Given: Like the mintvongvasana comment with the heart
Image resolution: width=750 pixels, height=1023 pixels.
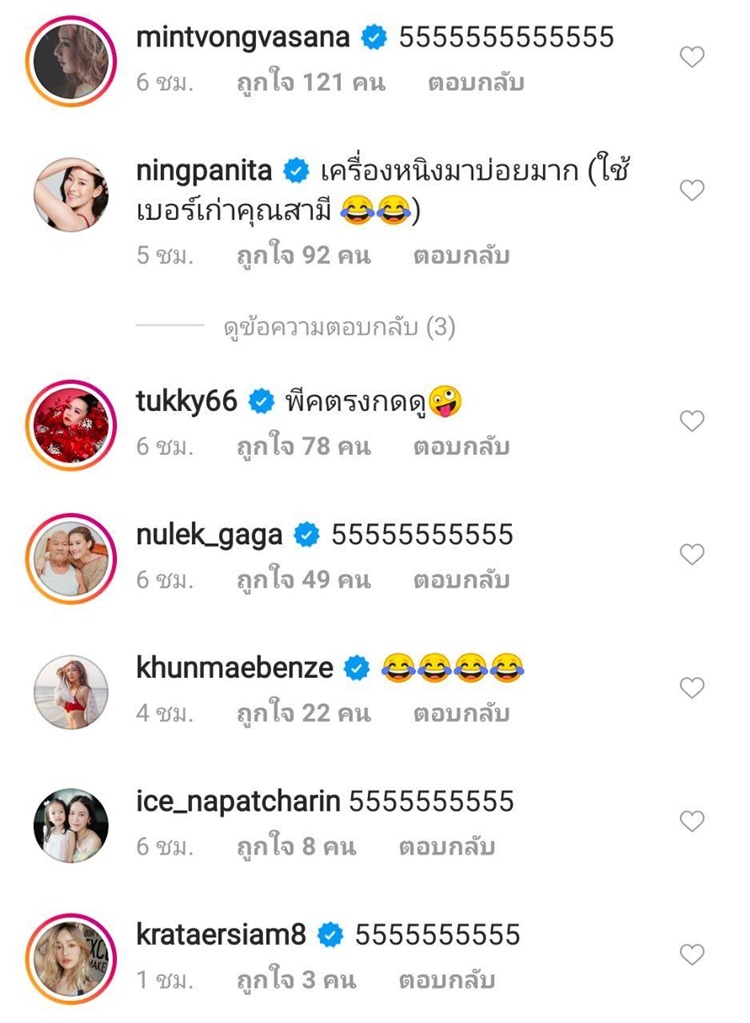Looking at the screenshot, I should (x=692, y=58).
